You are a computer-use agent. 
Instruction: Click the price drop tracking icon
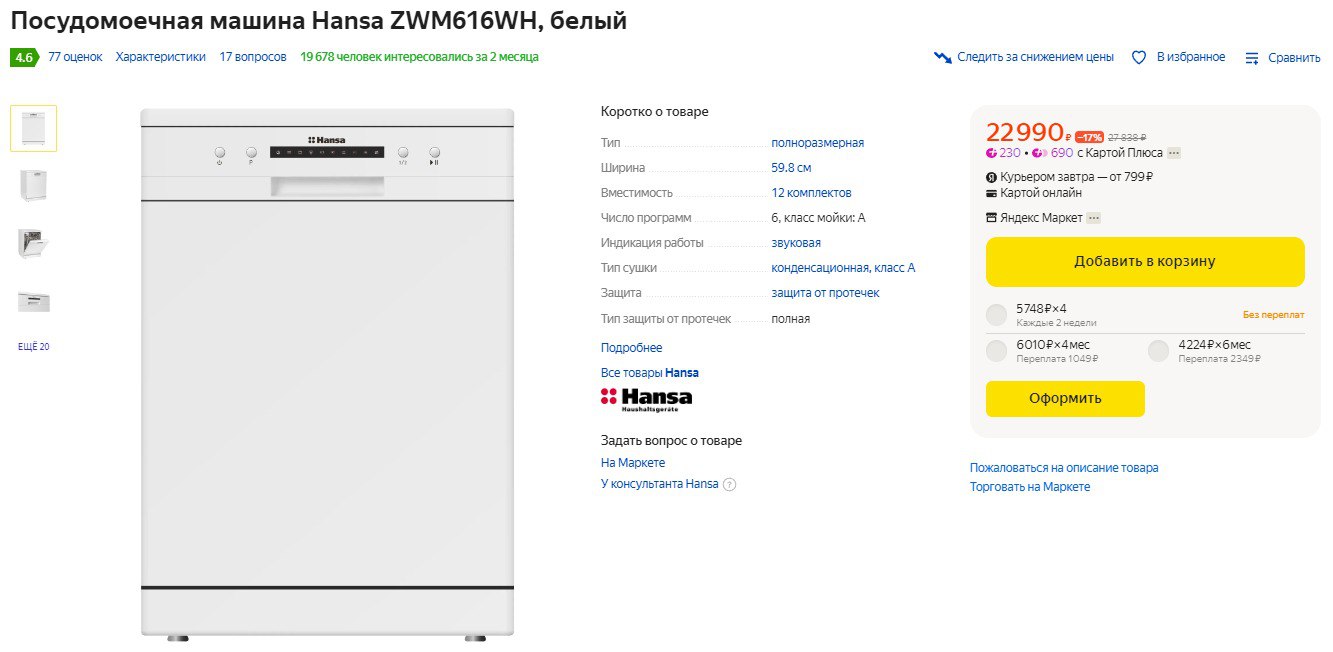point(942,58)
